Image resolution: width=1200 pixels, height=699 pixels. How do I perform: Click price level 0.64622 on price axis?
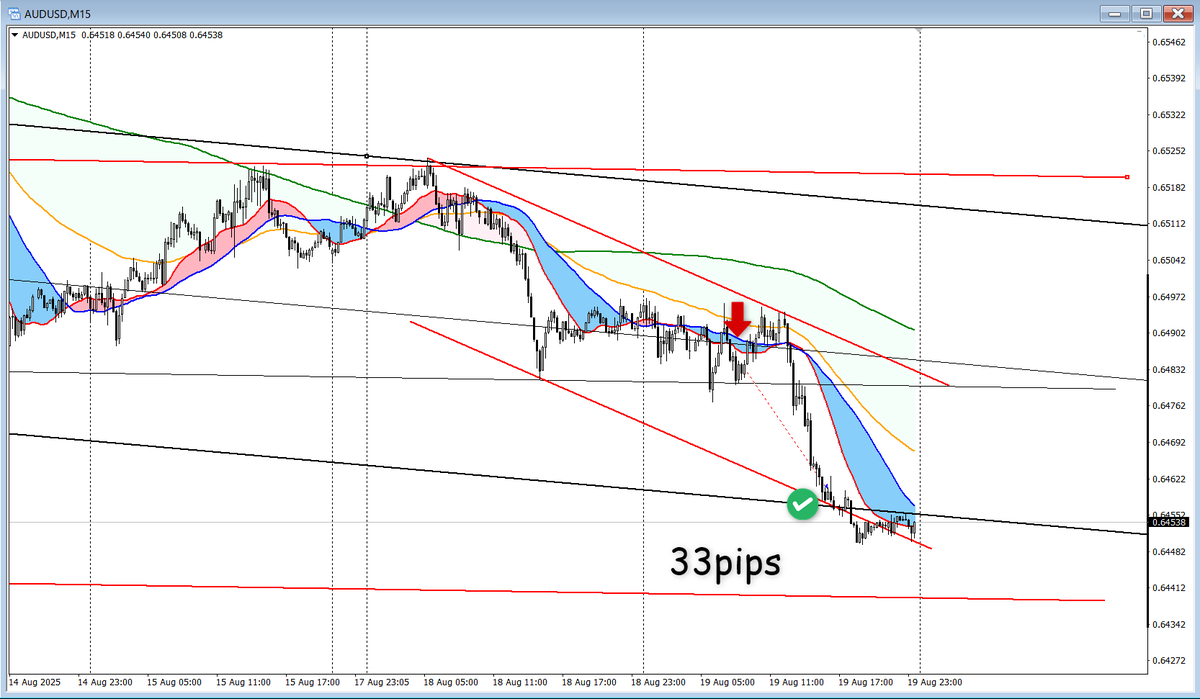(x=1168, y=479)
